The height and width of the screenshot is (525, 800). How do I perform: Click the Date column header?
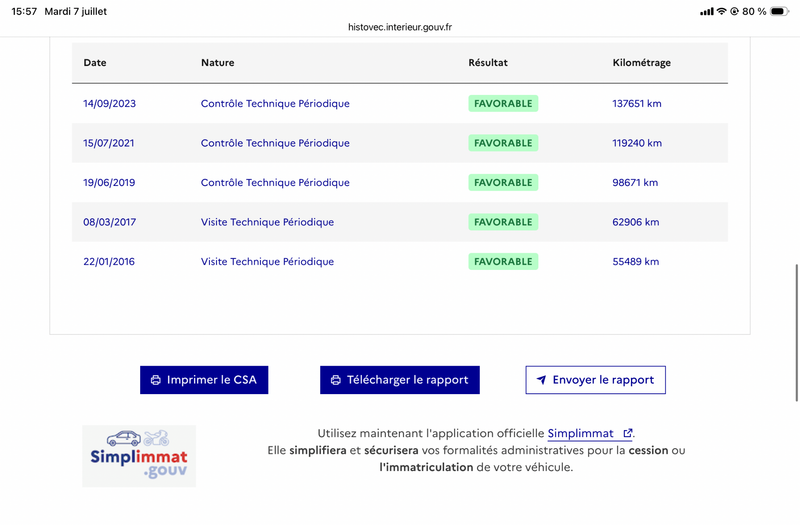click(x=95, y=63)
